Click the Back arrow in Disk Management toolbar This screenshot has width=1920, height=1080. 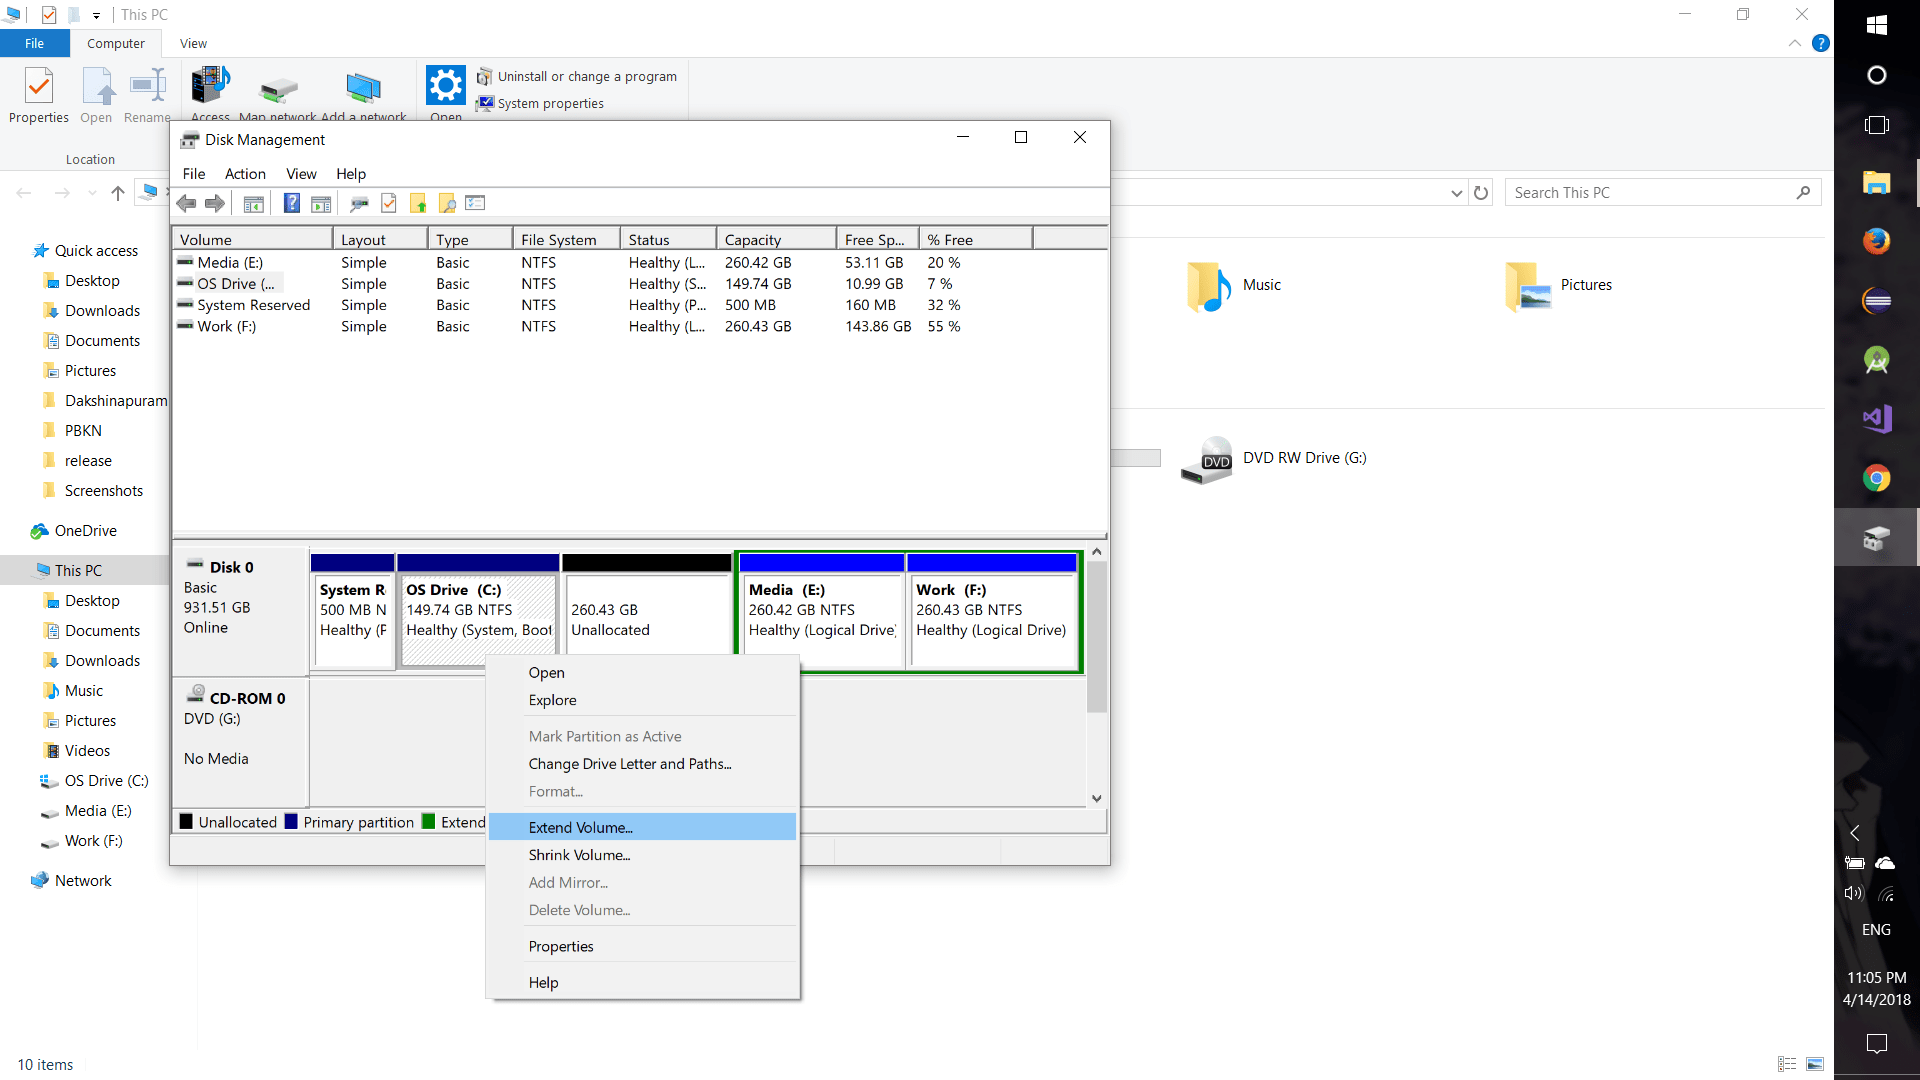pyautogui.click(x=186, y=204)
